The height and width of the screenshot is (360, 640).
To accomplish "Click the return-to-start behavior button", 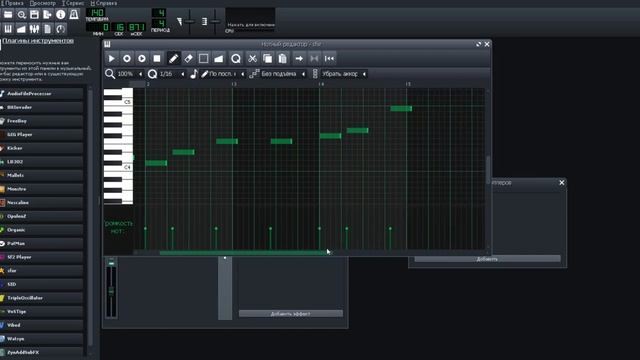I will tap(329, 58).
